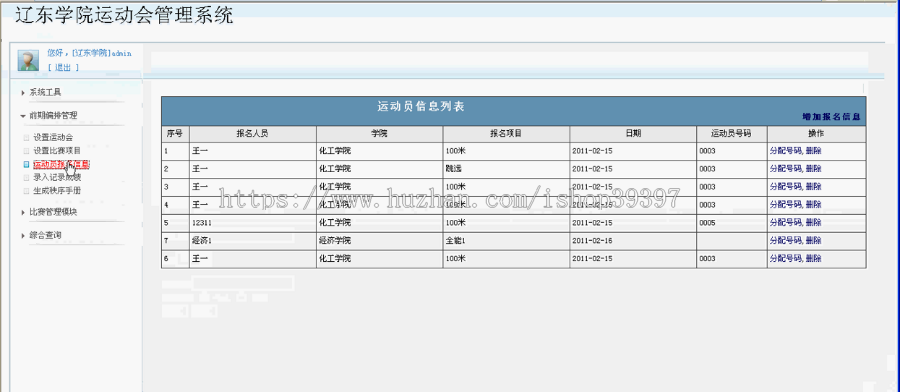Click the 增加报名信息 link
Image resolution: width=900 pixels, height=392 pixels.
pos(832,117)
